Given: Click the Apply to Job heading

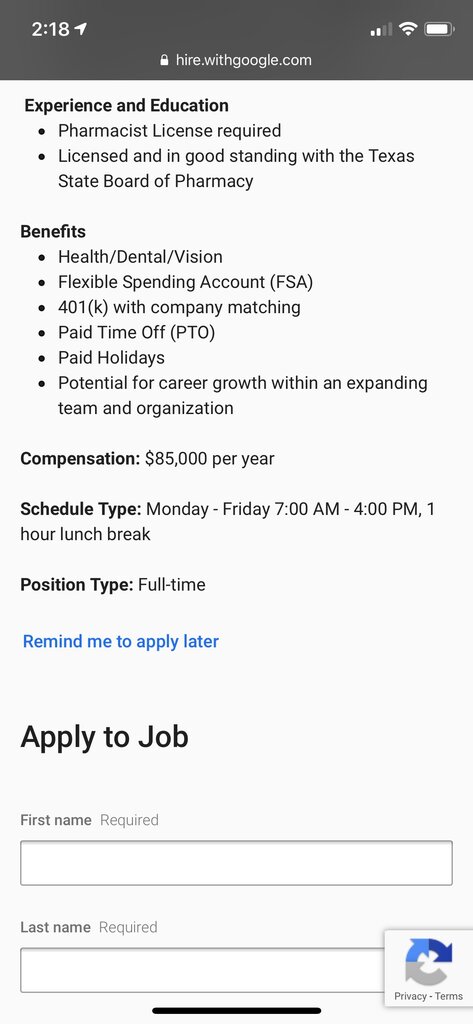Looking at the screenshot, I should pos(105,737).
